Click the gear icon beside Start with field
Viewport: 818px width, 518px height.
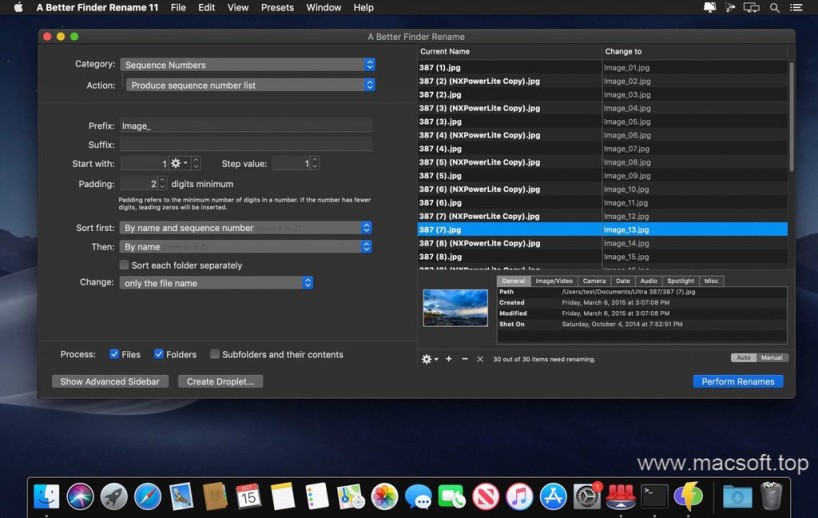(x=177, y=163)
